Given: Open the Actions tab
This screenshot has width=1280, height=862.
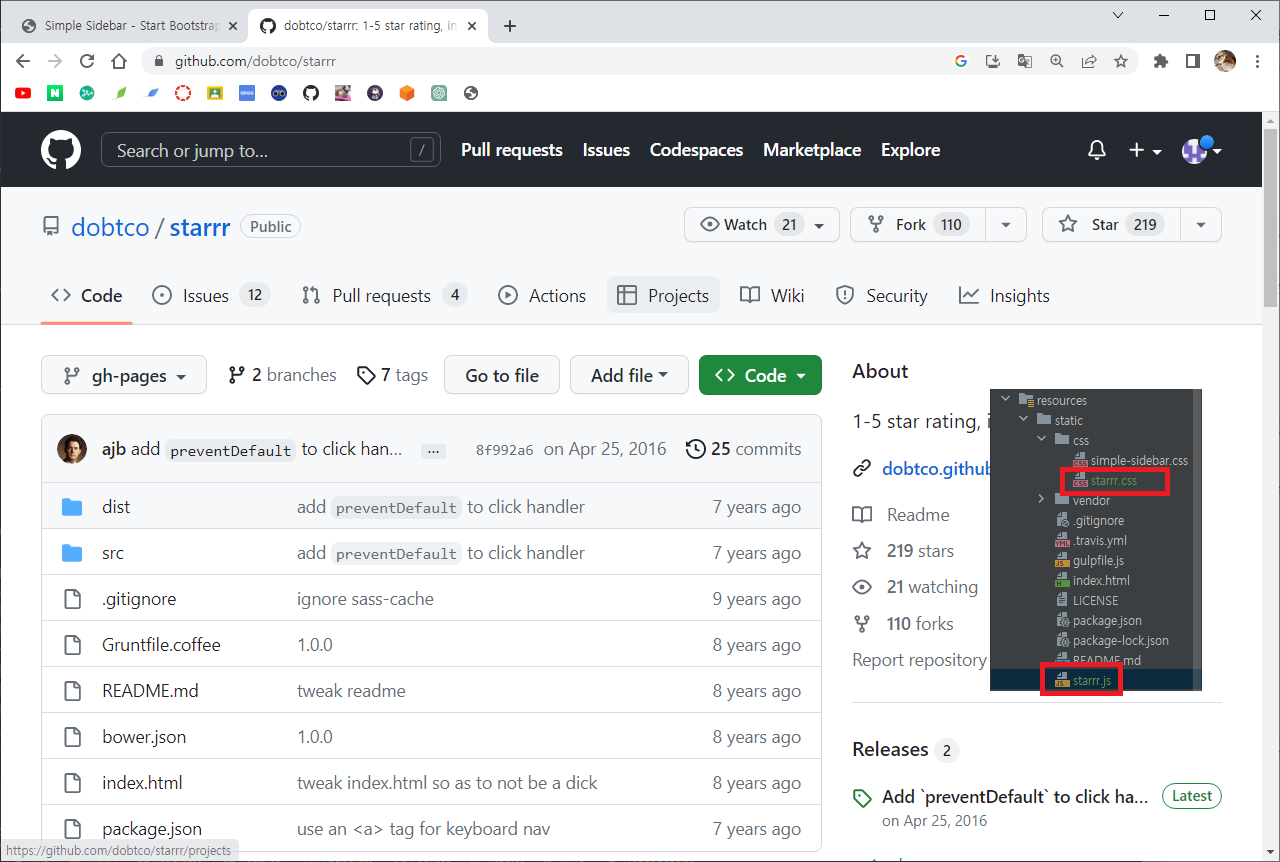Looking at the screenshot, I should pos(542,296).
